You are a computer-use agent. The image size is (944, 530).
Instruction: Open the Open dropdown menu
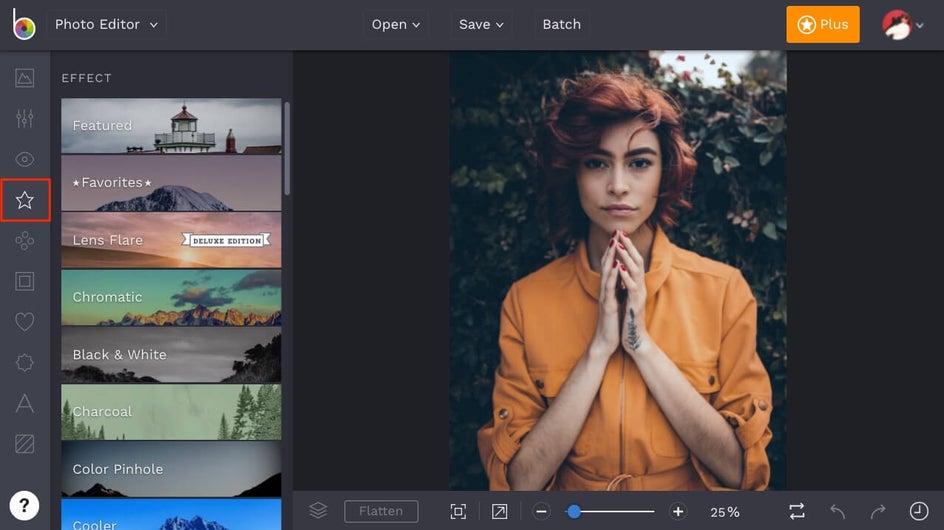(396, 24)
